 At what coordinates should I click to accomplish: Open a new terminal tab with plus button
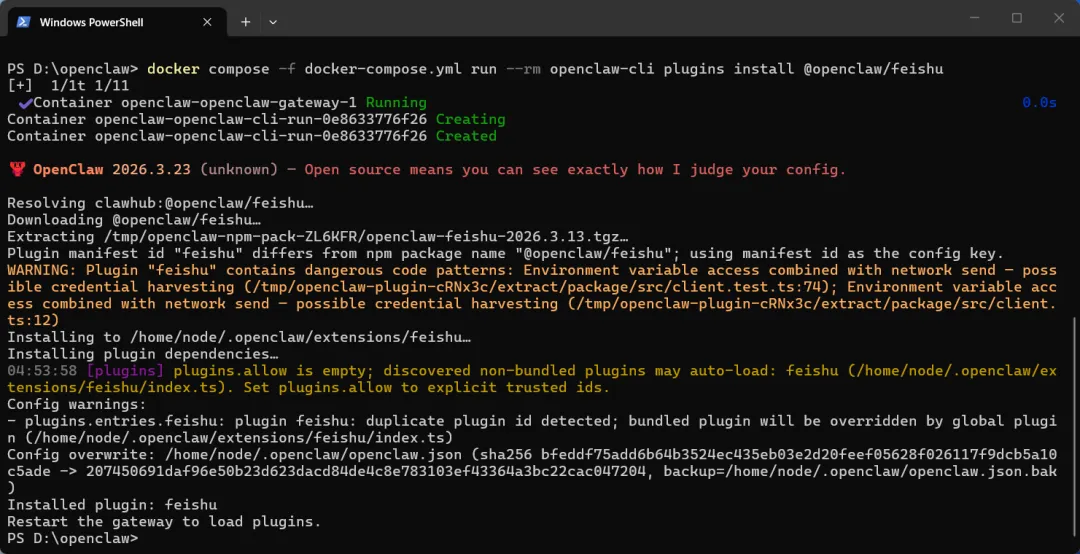(x=245, y=22)
